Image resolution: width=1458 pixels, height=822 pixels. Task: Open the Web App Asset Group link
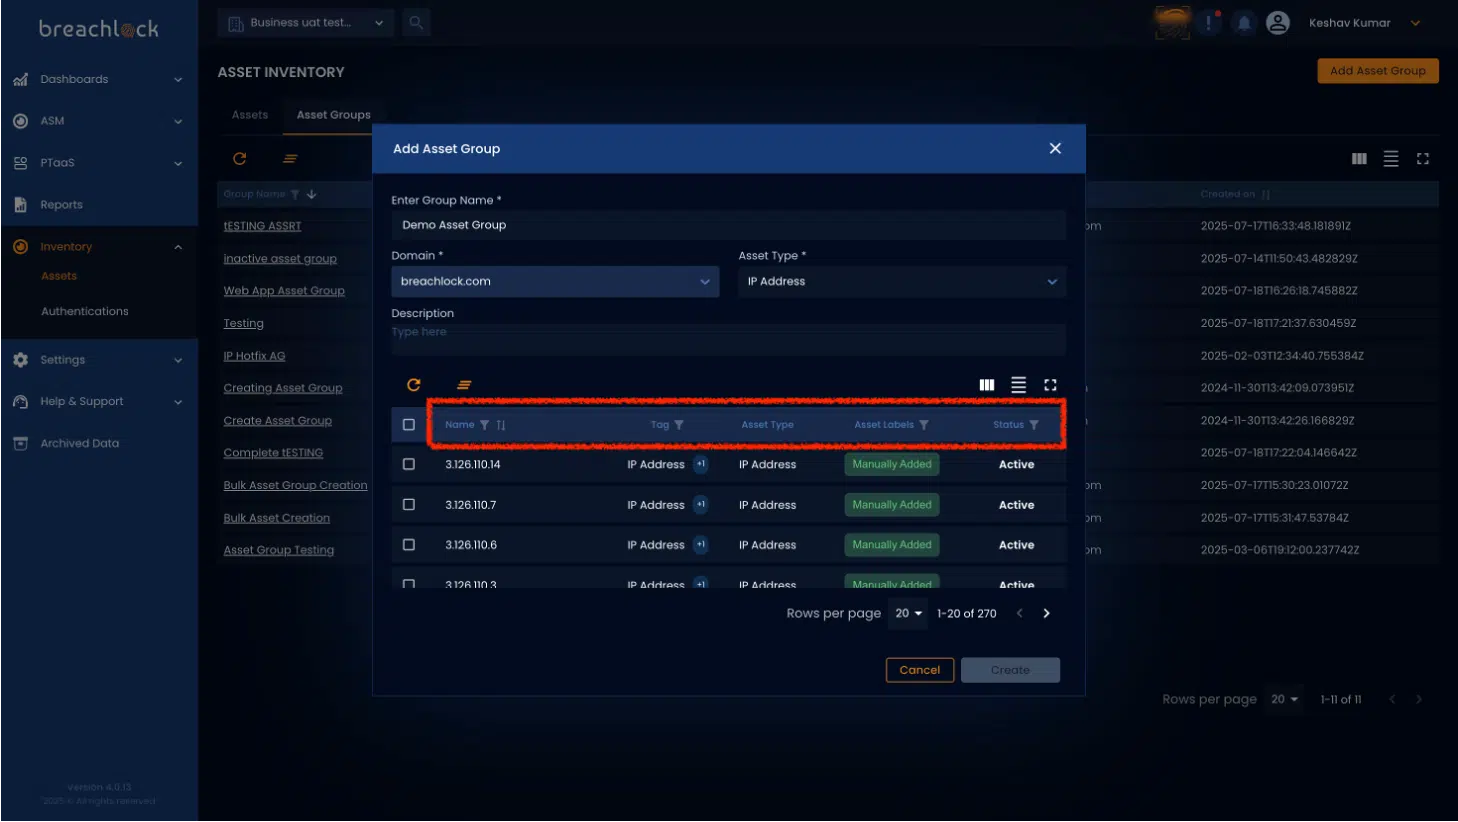[x=284, y=291]
